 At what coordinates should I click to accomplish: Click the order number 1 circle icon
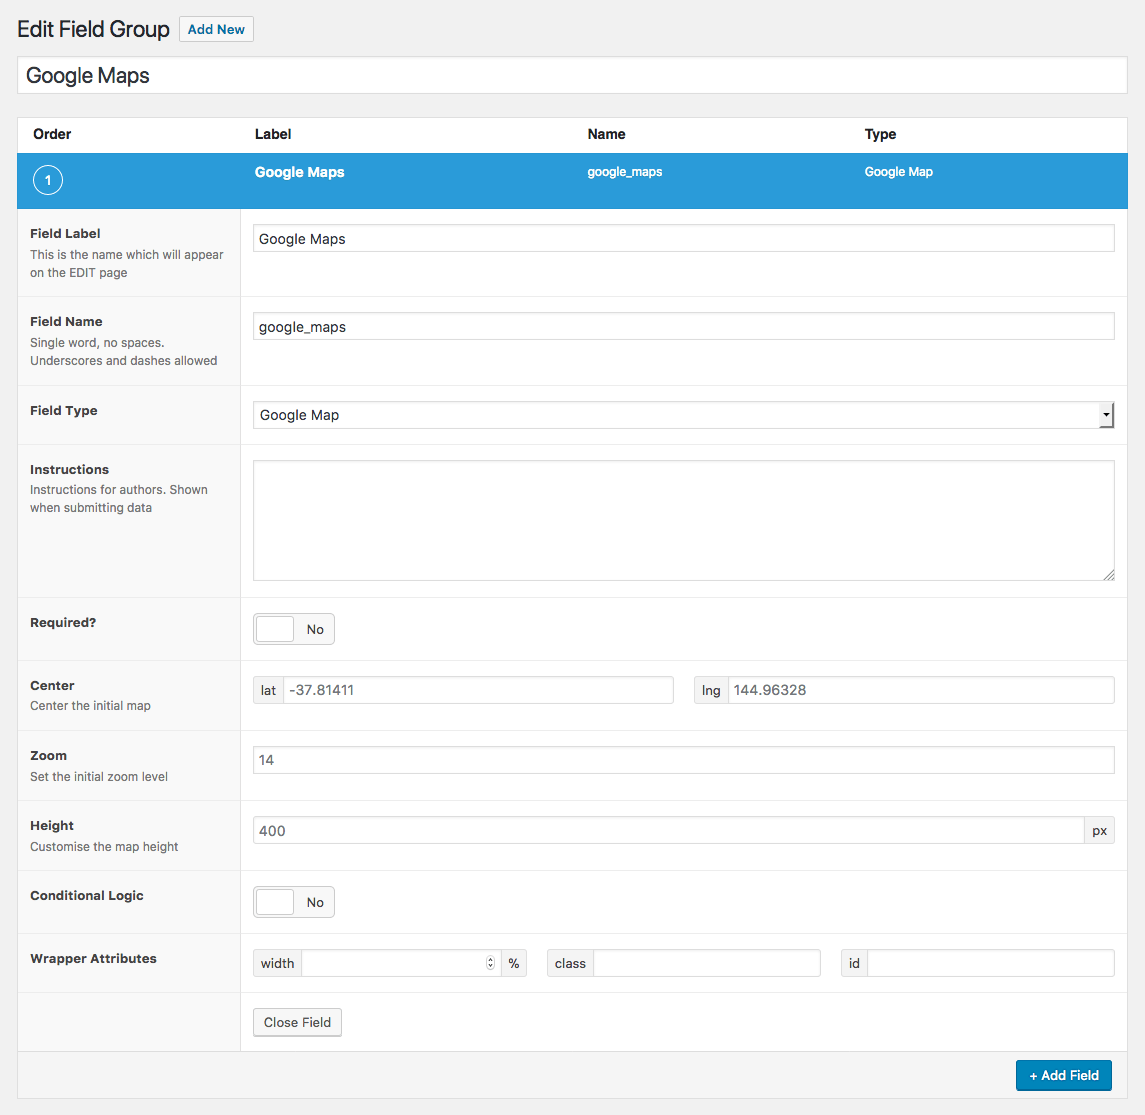[48, 180]
